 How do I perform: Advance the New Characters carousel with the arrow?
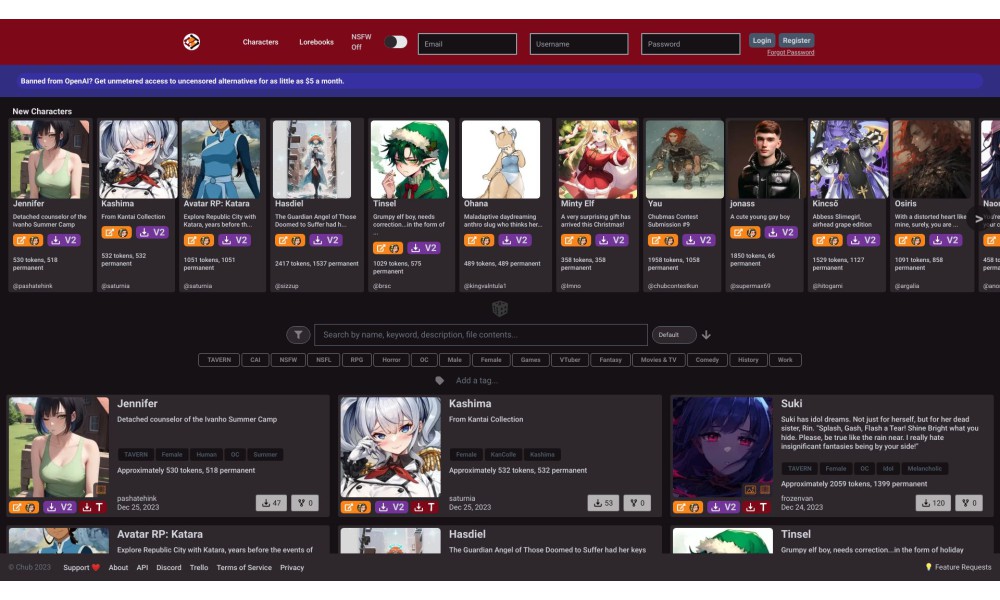click(978, 219)
